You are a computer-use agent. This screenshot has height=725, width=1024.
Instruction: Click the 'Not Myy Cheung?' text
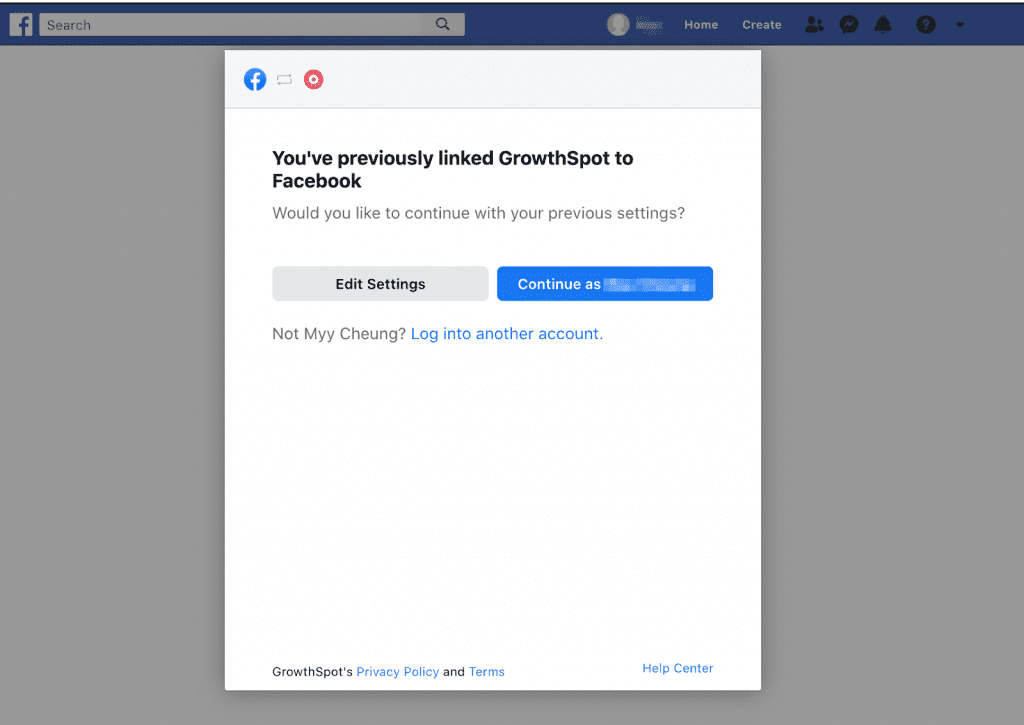pos(339,334)
